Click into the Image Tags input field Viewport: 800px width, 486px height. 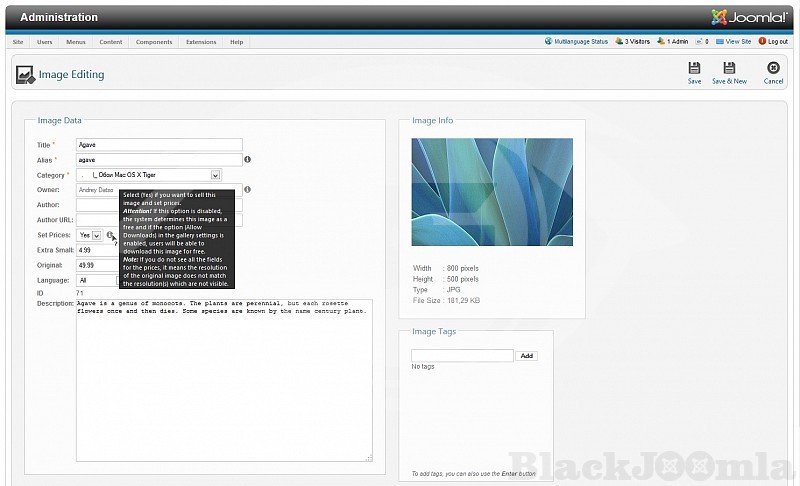(x=462, y=356)
